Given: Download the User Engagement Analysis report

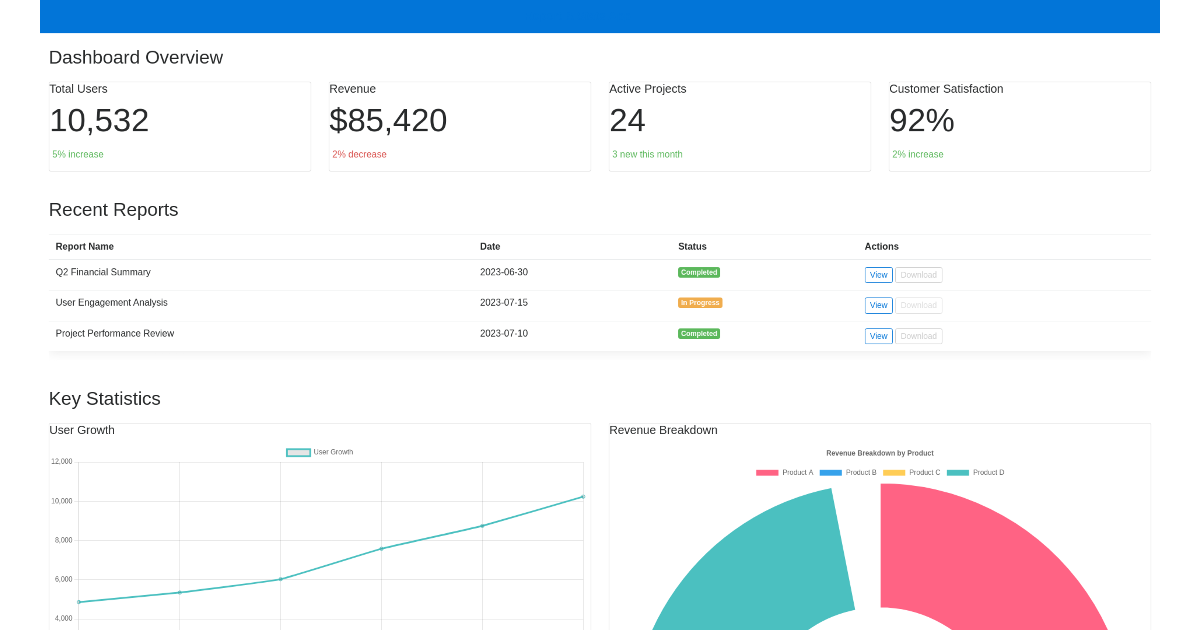Looking at the screenshot, I should coord(918,305).
